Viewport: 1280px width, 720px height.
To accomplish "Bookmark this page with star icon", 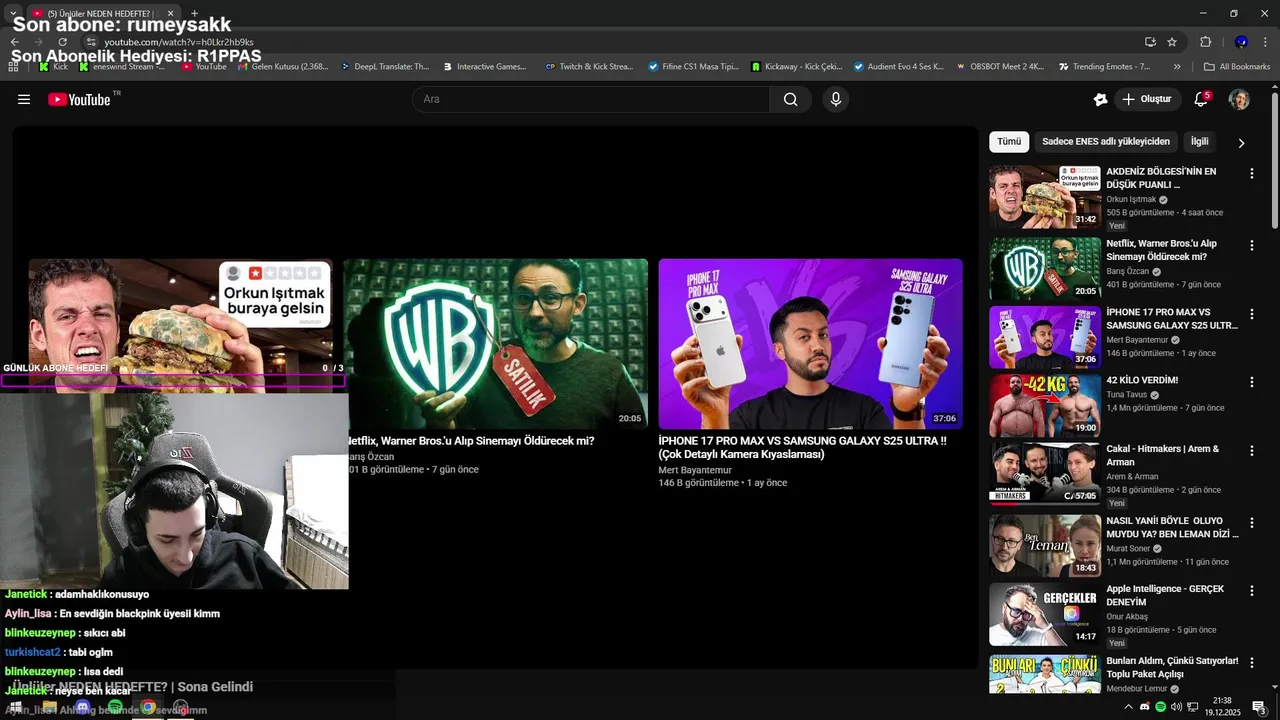I will [1172, 42].
